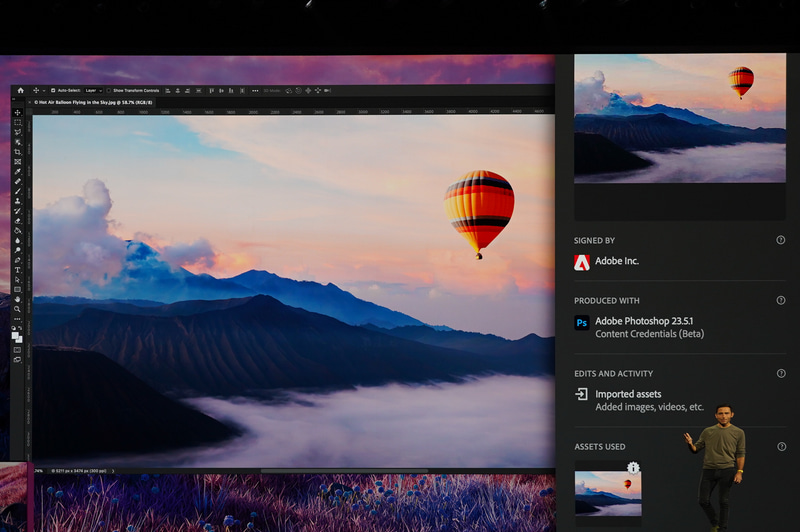Select the Hand tool
The height and width of the screenshot is (532, 800).
17,299
